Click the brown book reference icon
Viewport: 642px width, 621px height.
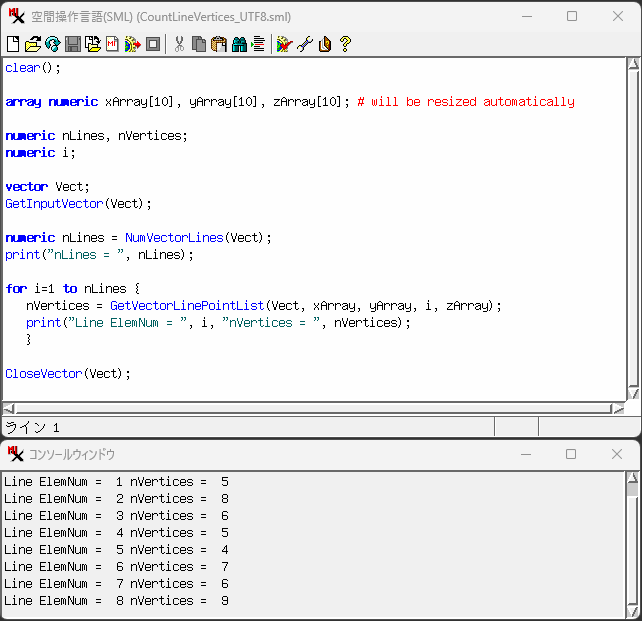coord(325,44)
